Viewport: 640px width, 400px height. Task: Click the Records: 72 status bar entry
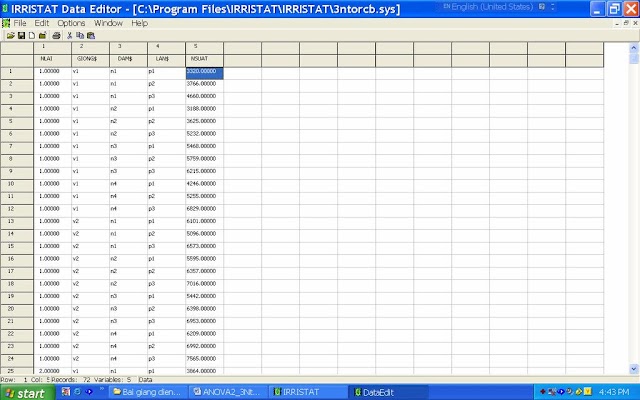[71, 380]
